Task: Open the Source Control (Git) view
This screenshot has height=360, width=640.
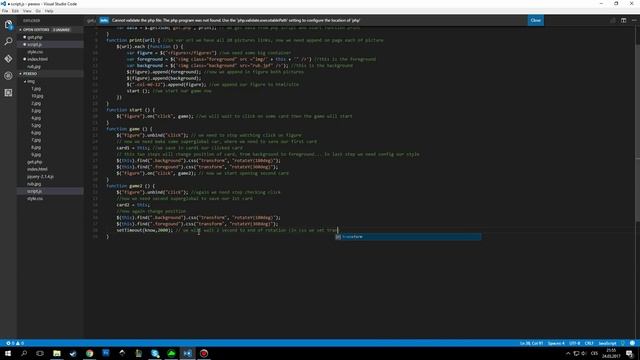Action: [x=8, y=59]
